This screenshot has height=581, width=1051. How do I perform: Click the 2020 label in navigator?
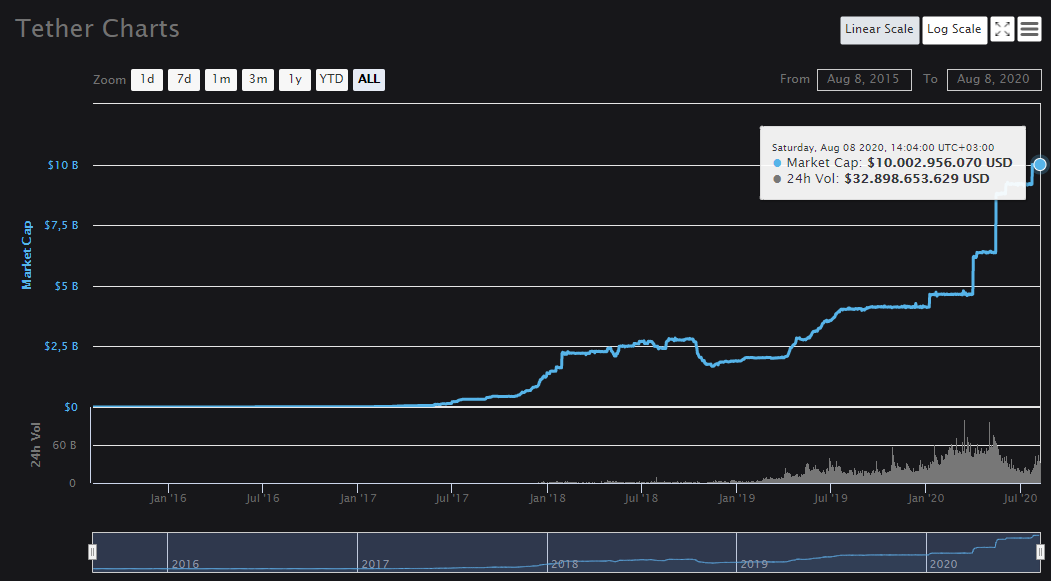tap(943, 564)
